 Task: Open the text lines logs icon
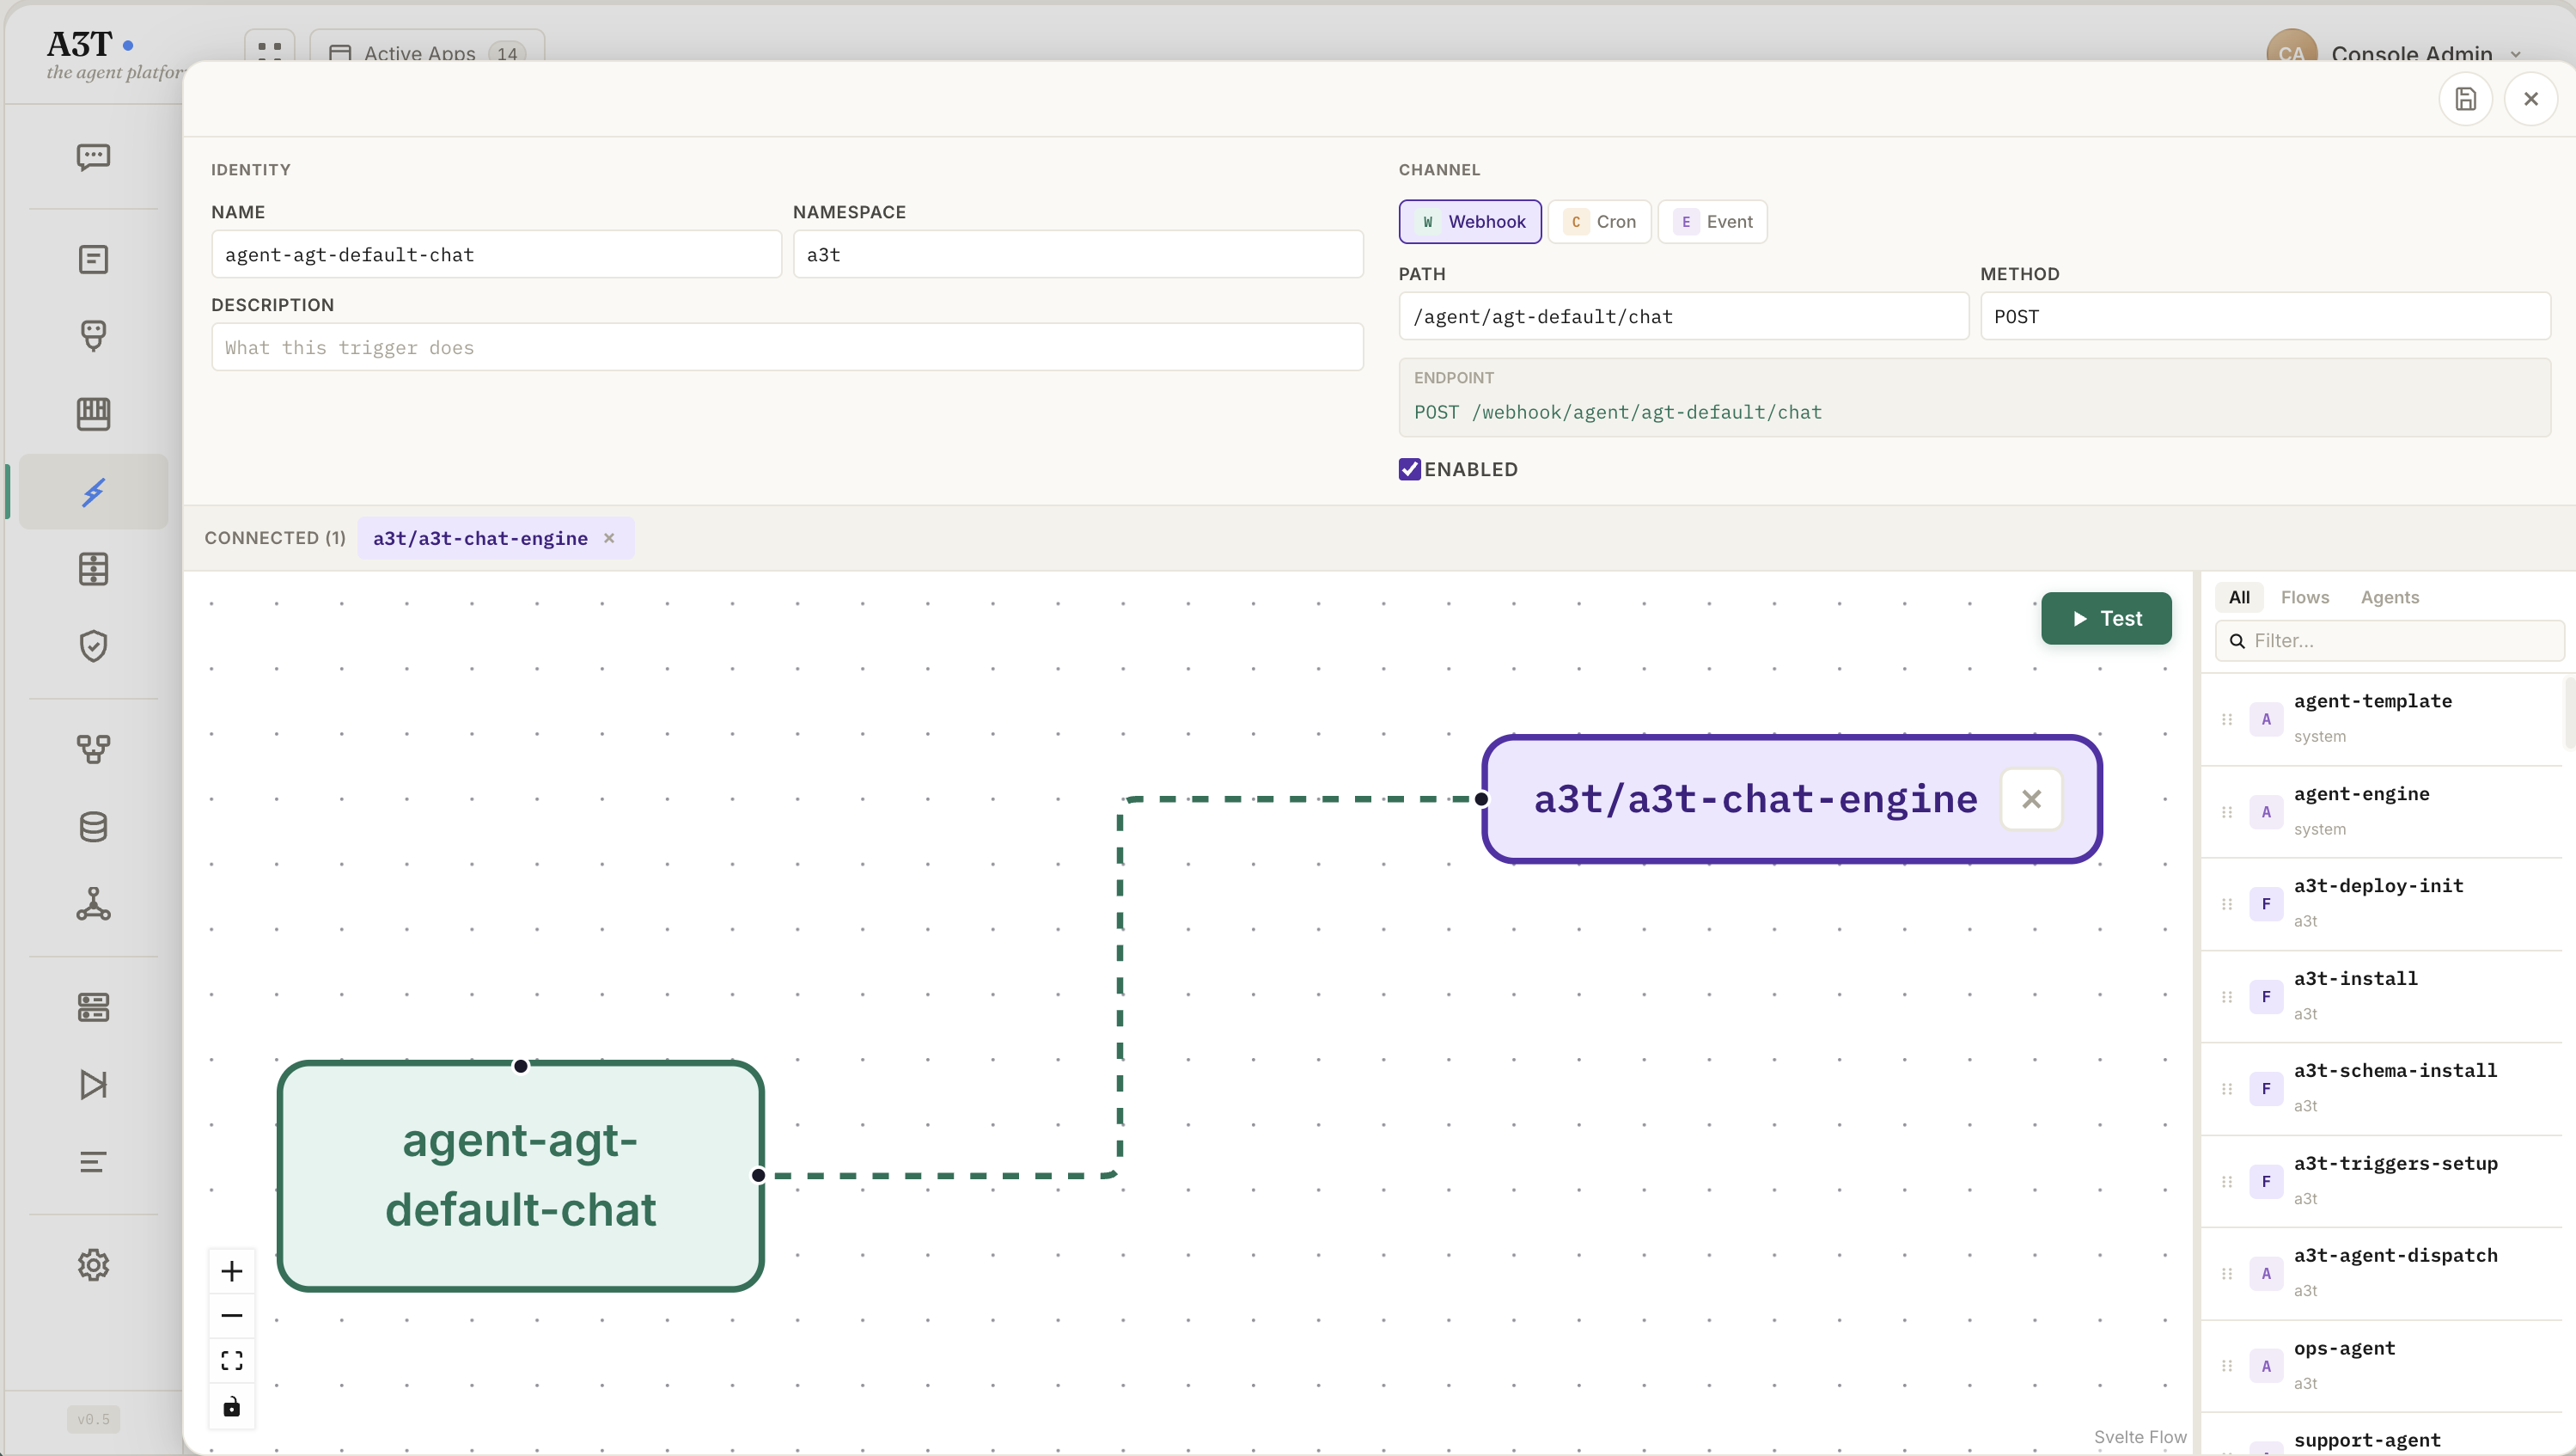(x=93, y=1162)
